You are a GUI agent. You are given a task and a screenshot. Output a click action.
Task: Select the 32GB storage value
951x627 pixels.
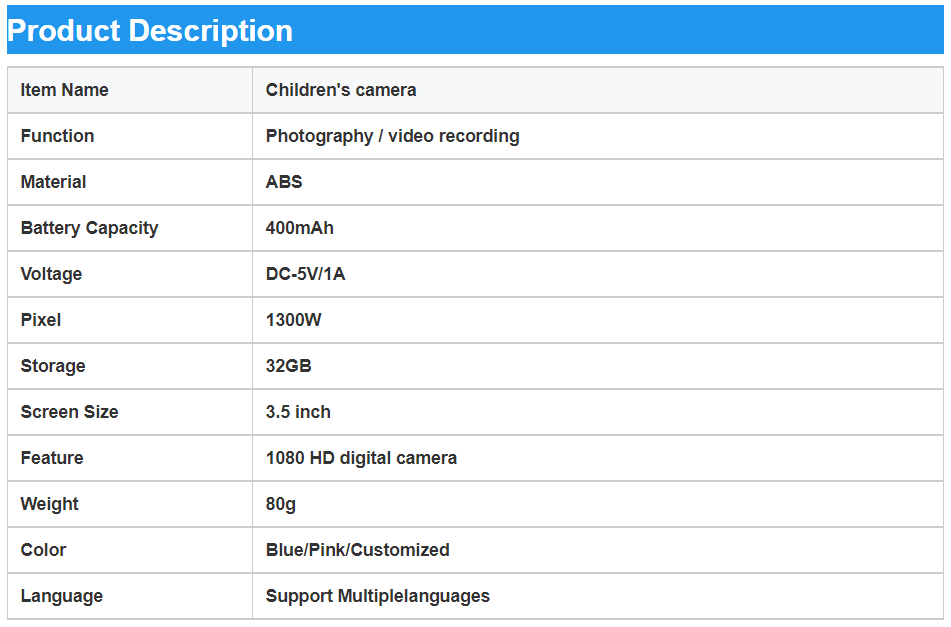point(288,366)
